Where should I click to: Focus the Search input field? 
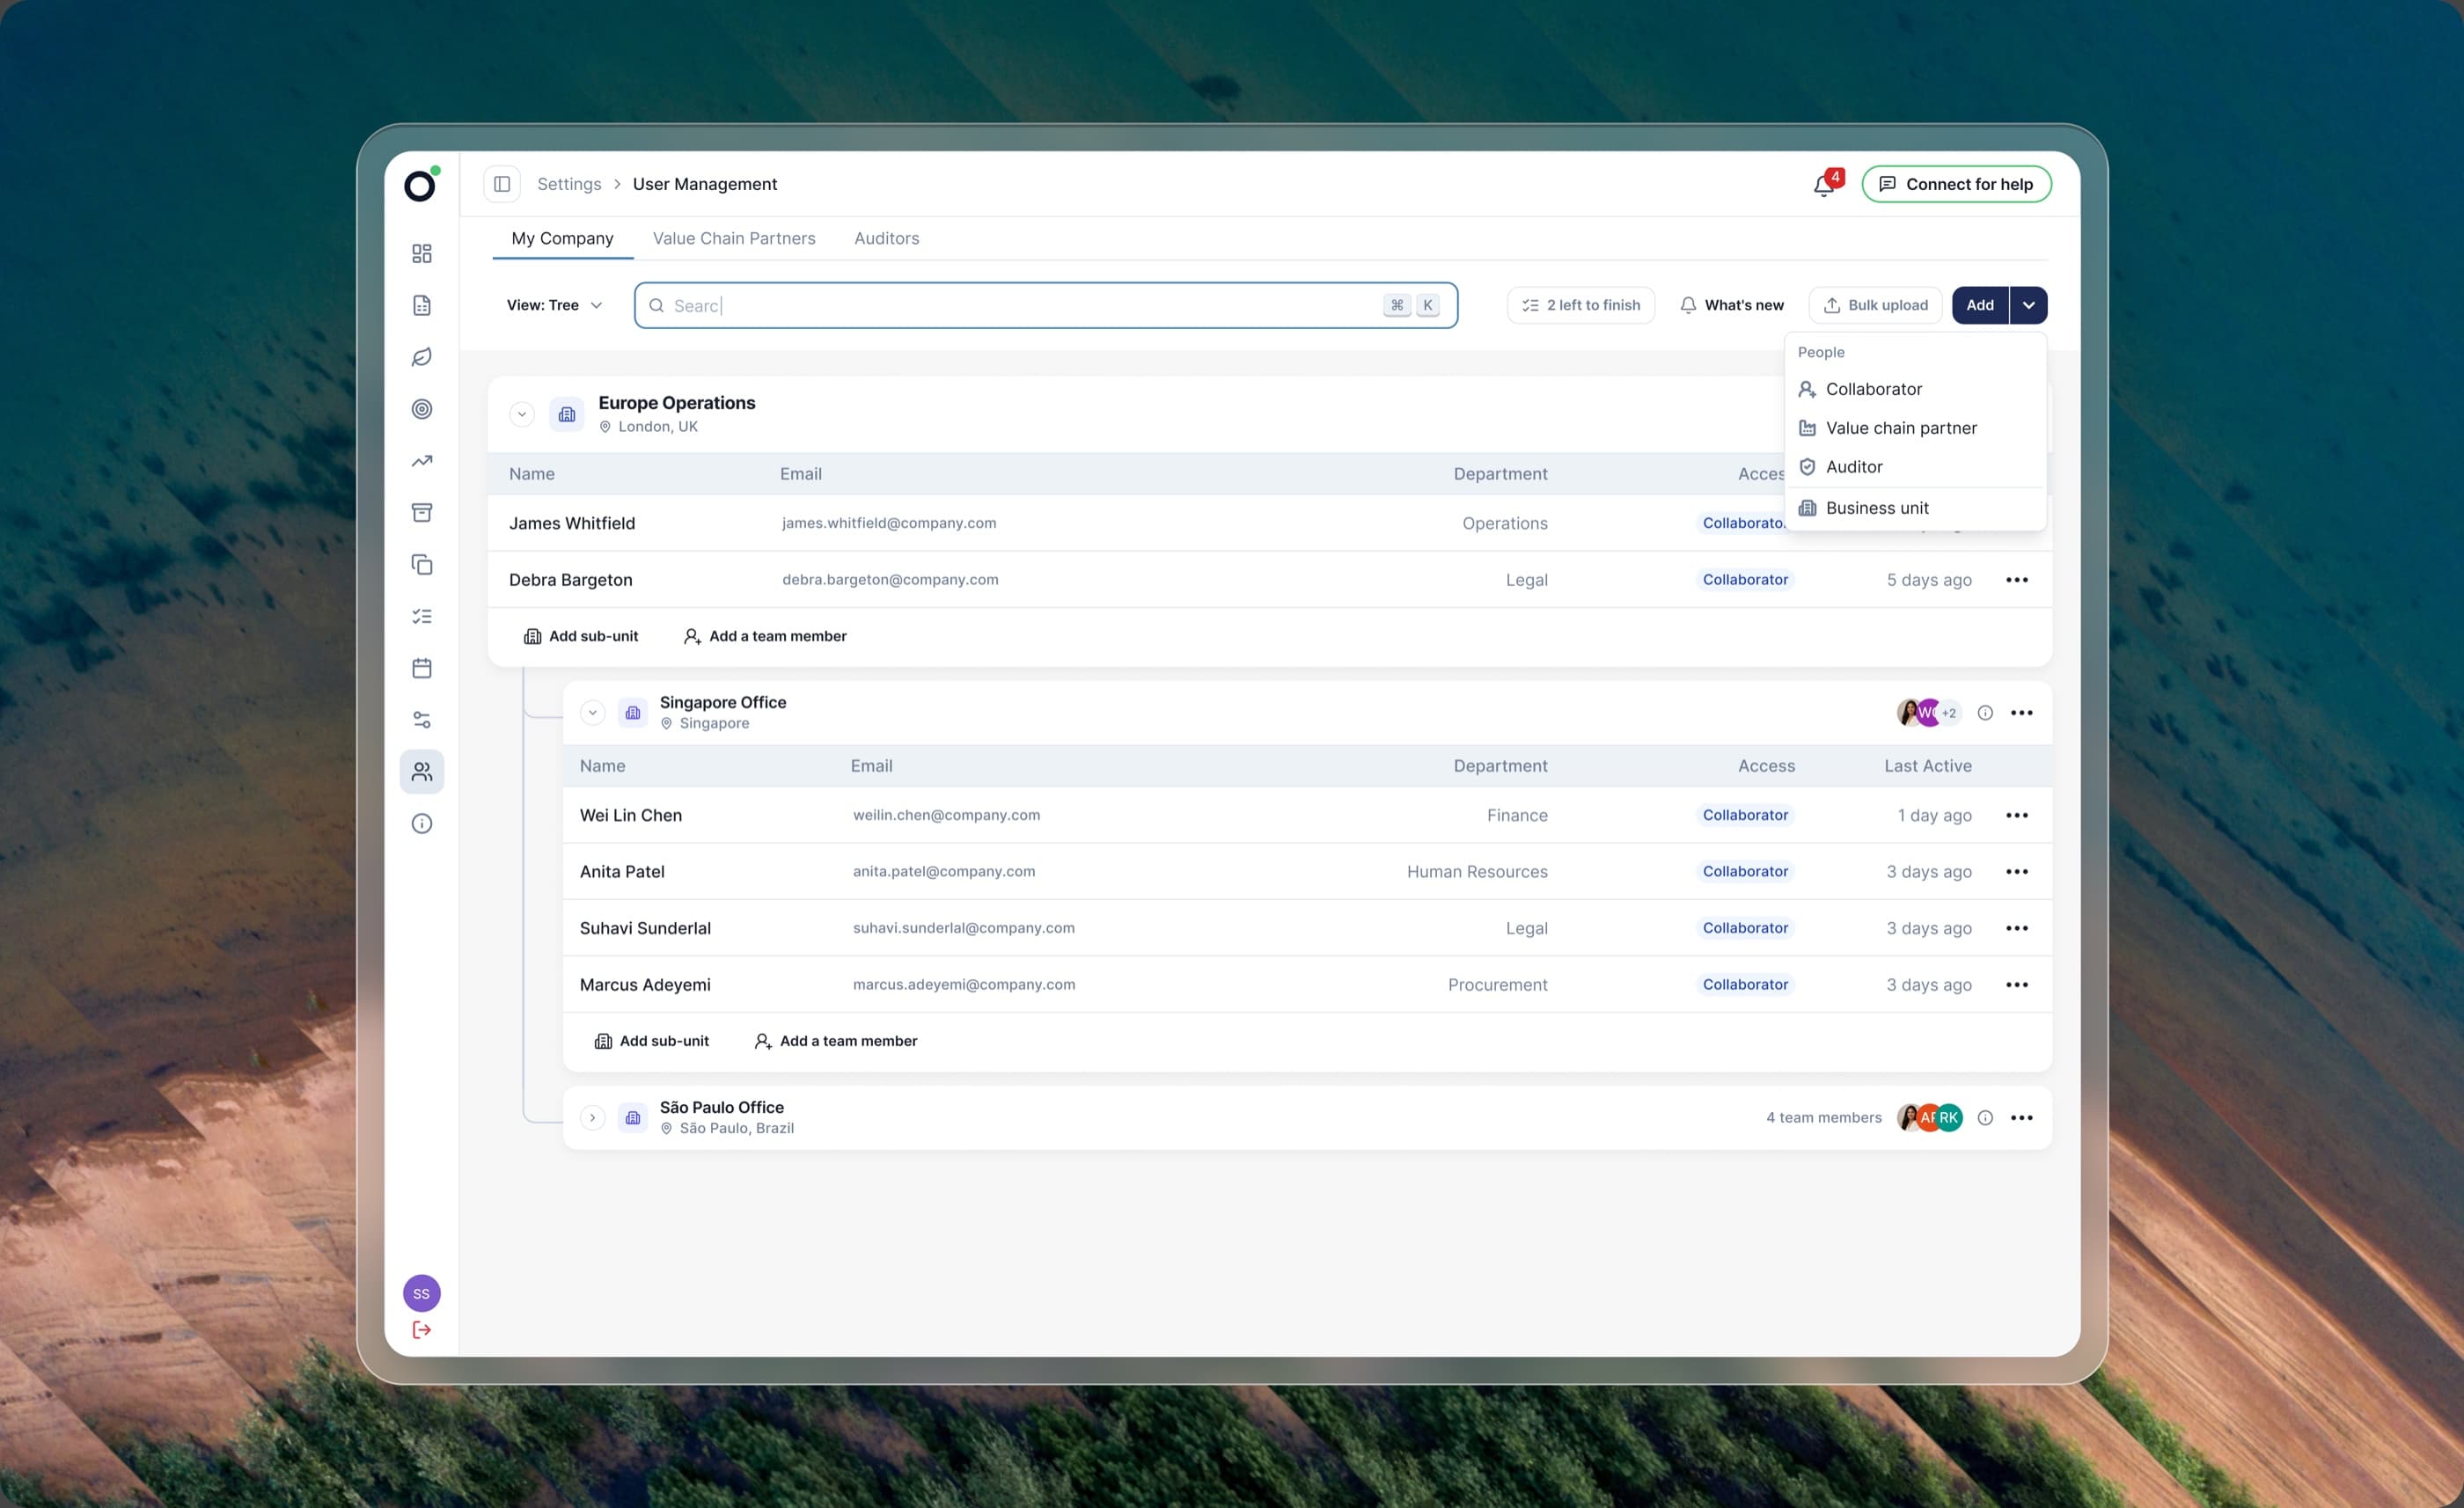click(1046, 305)
